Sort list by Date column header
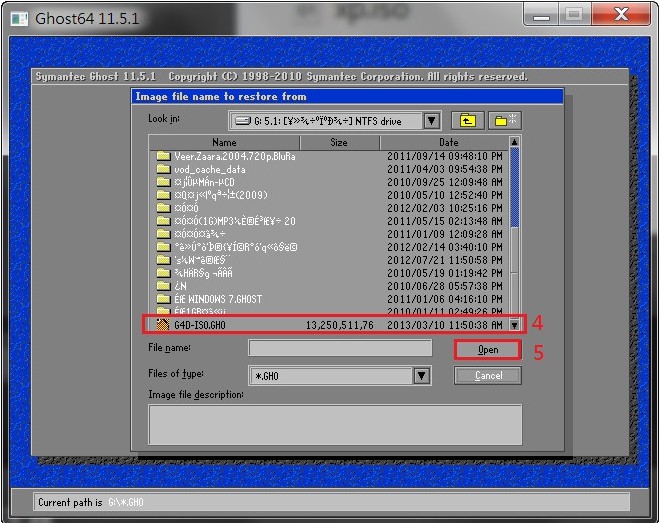Image resolution: width=660 pixels, height=523 pixels. pos(444,143)
